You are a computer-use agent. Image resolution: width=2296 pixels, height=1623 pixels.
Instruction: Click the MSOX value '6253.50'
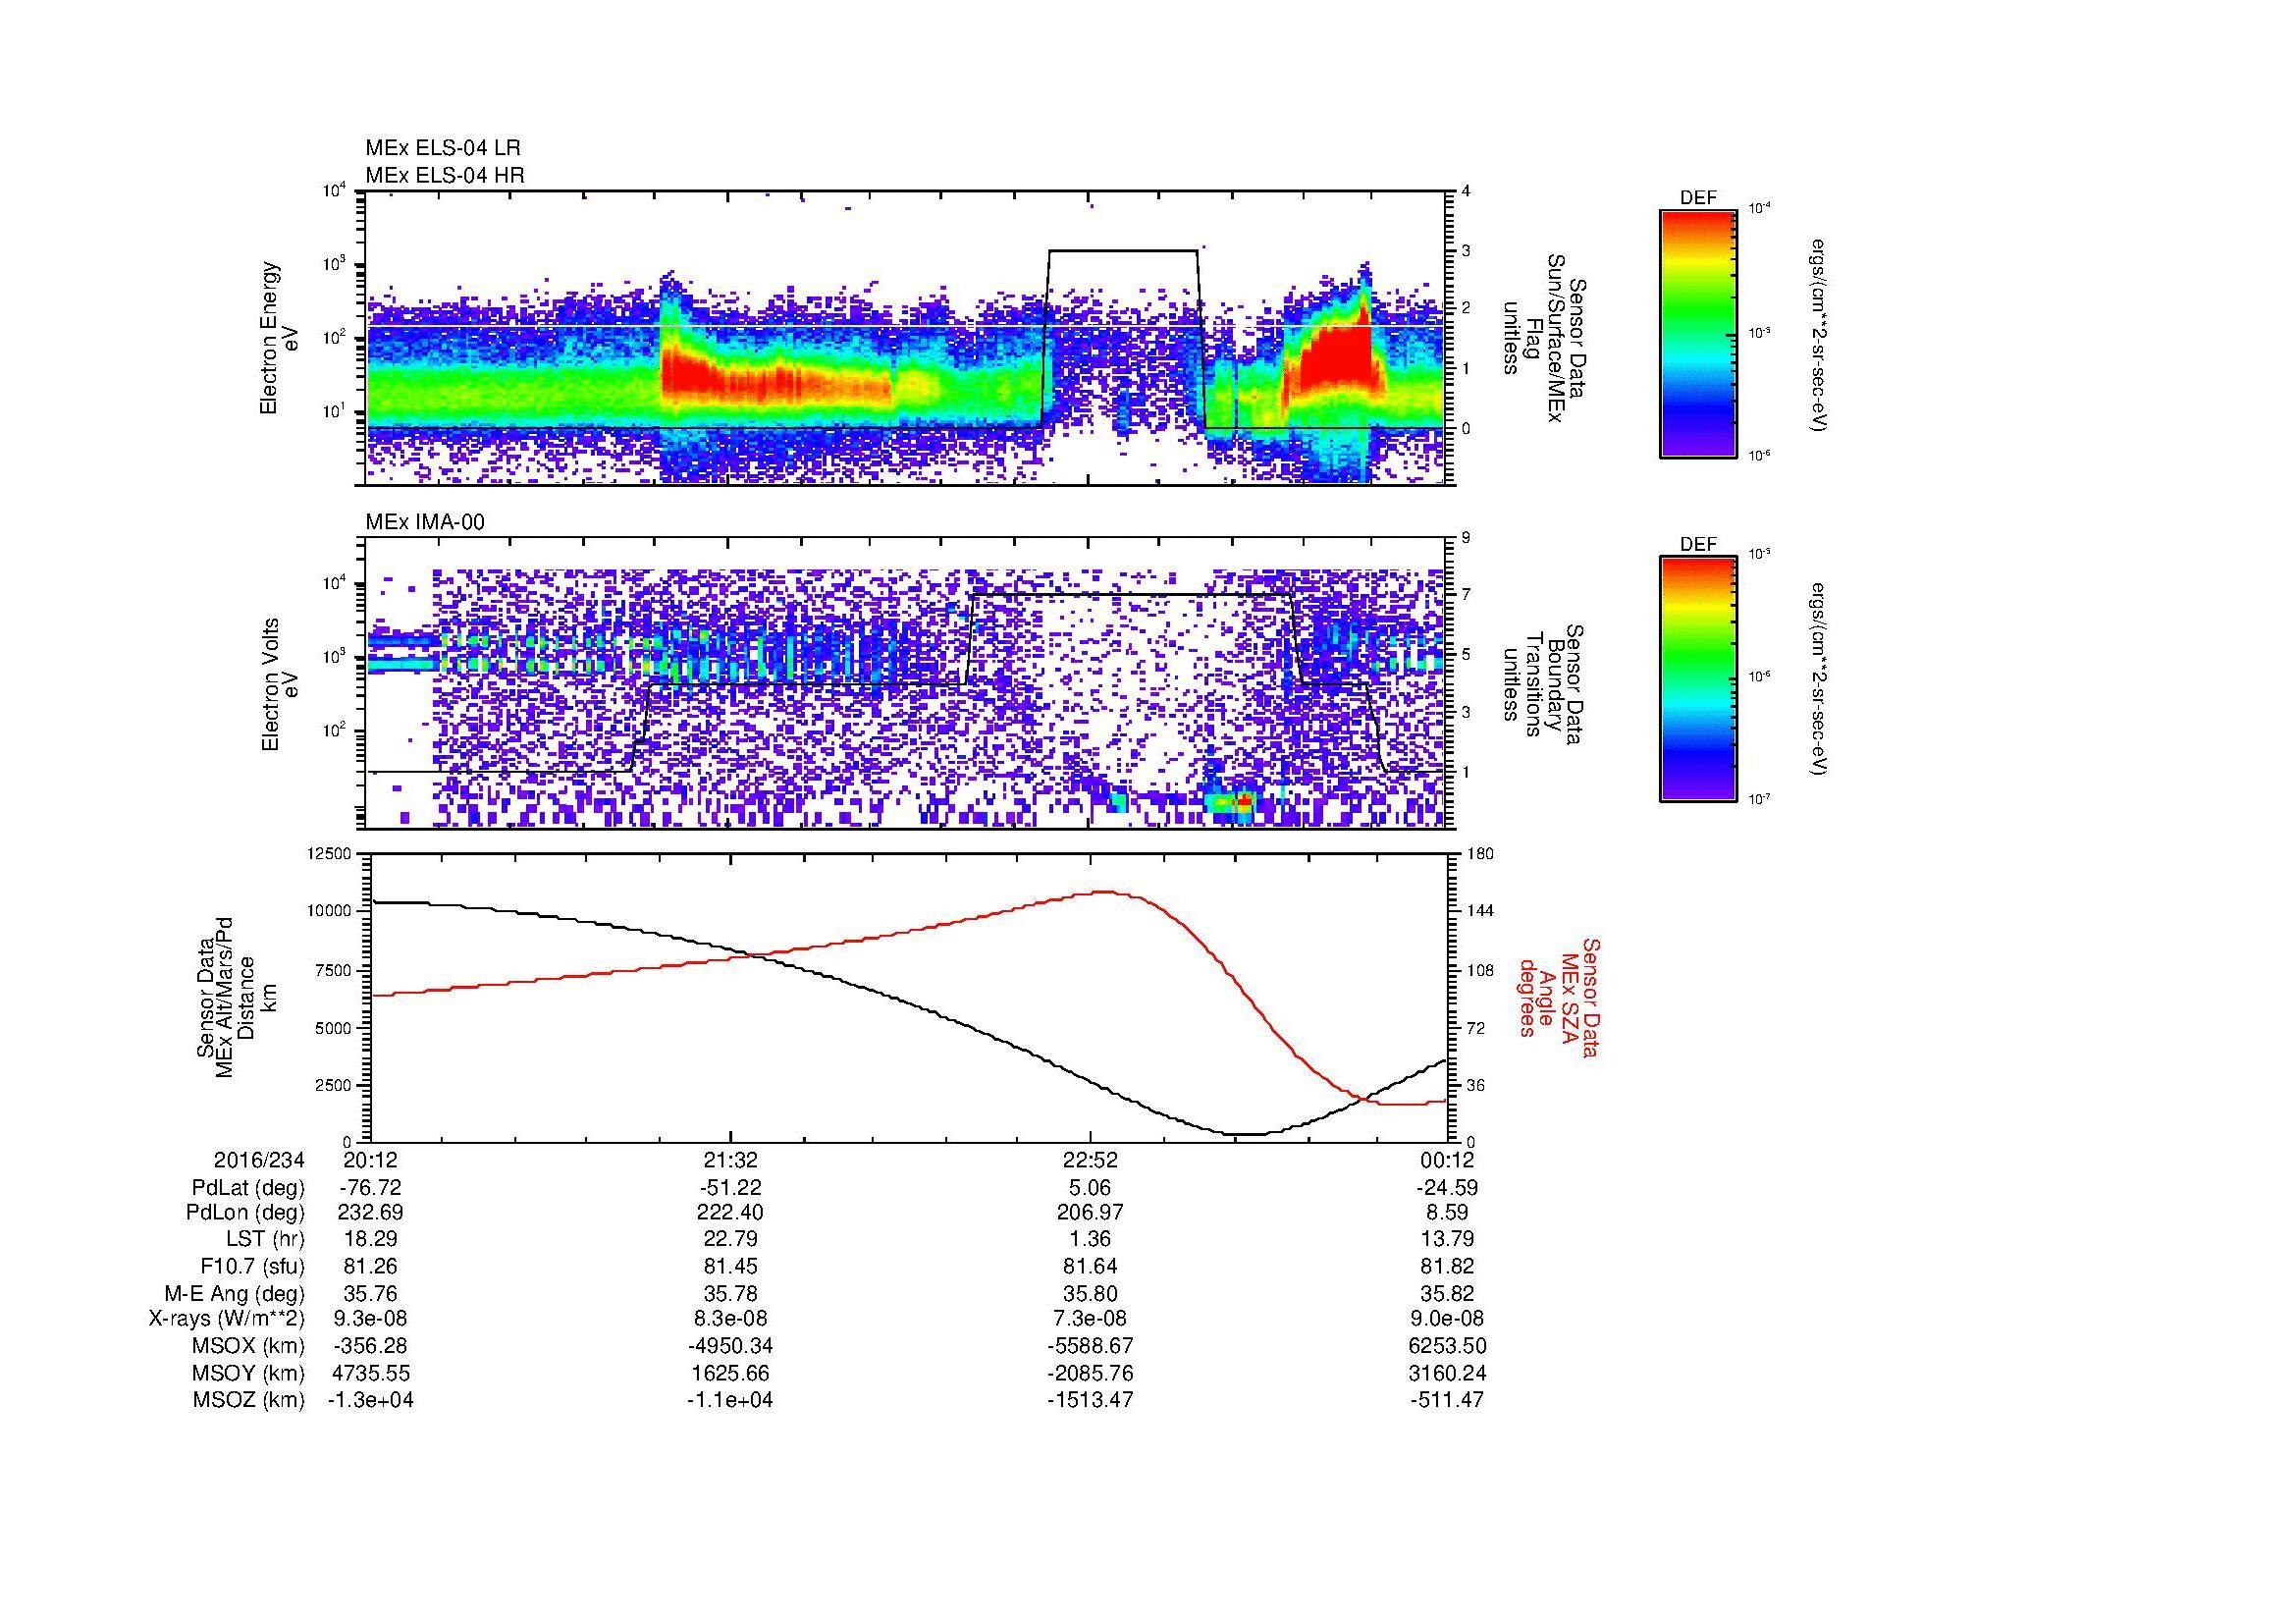coord(1447,1346)
